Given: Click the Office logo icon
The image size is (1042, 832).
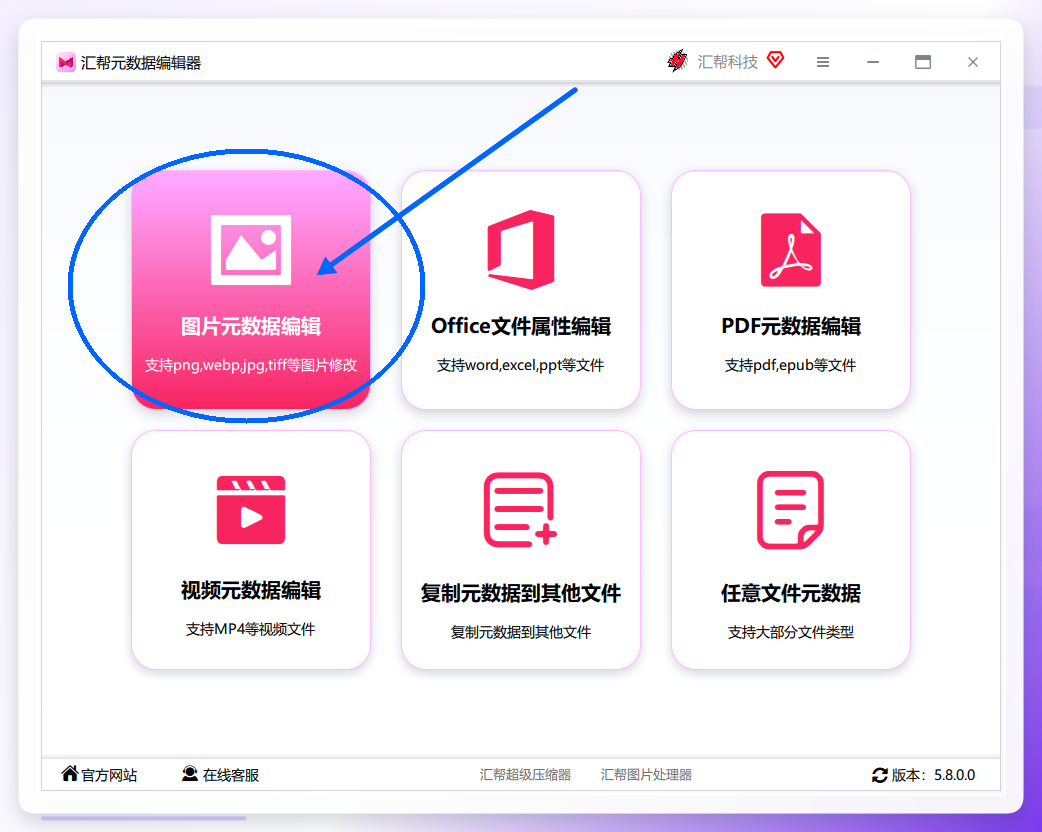Looking at the screenshot, I should (521, 250).
